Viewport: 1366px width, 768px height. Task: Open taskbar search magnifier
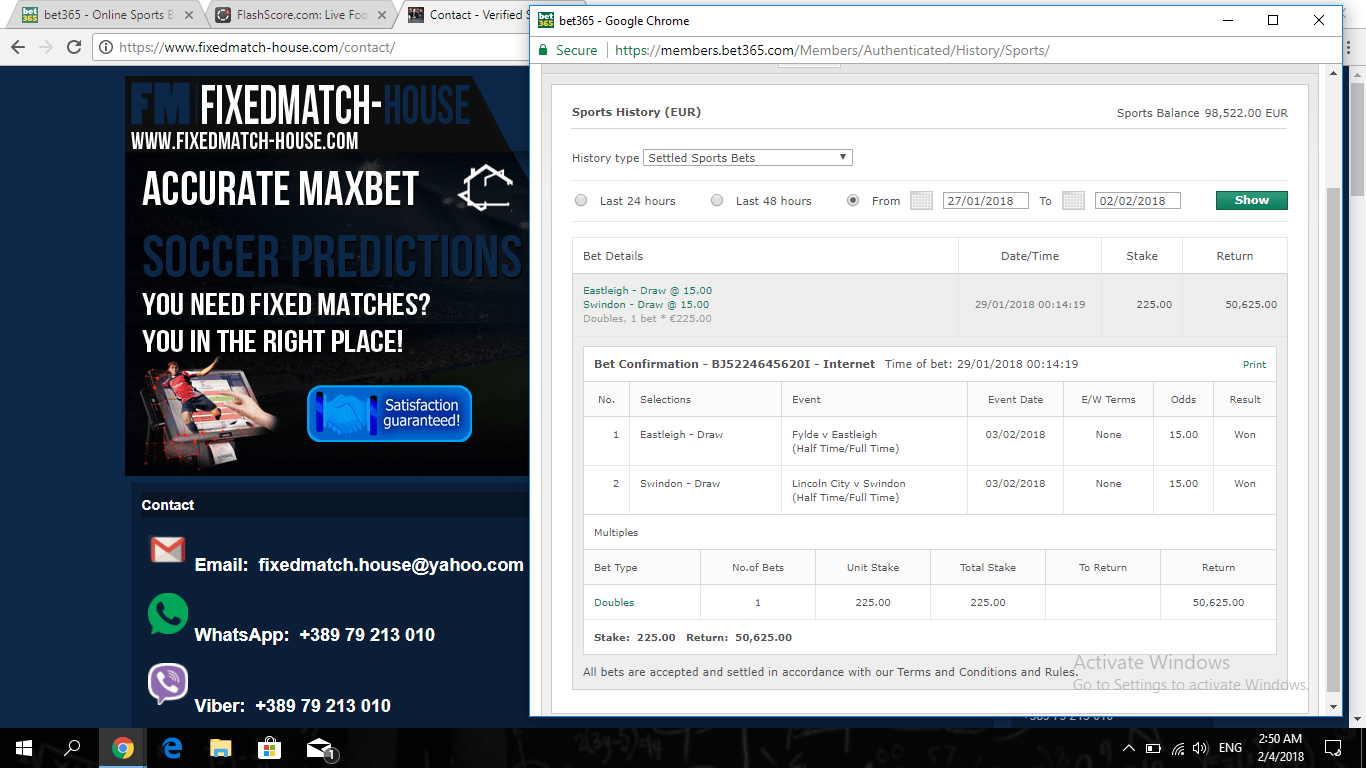(72, 748)
